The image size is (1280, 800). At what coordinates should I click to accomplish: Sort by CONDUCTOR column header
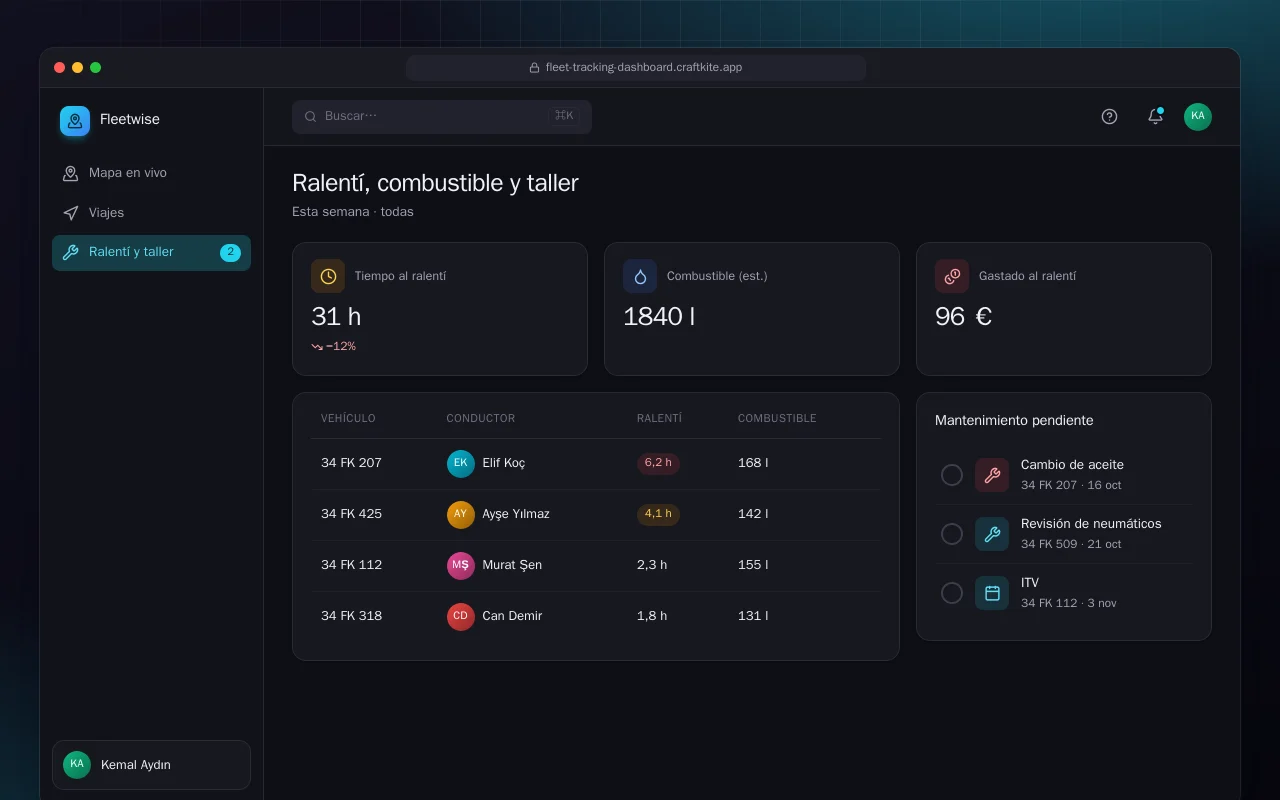tap(481, 418)
